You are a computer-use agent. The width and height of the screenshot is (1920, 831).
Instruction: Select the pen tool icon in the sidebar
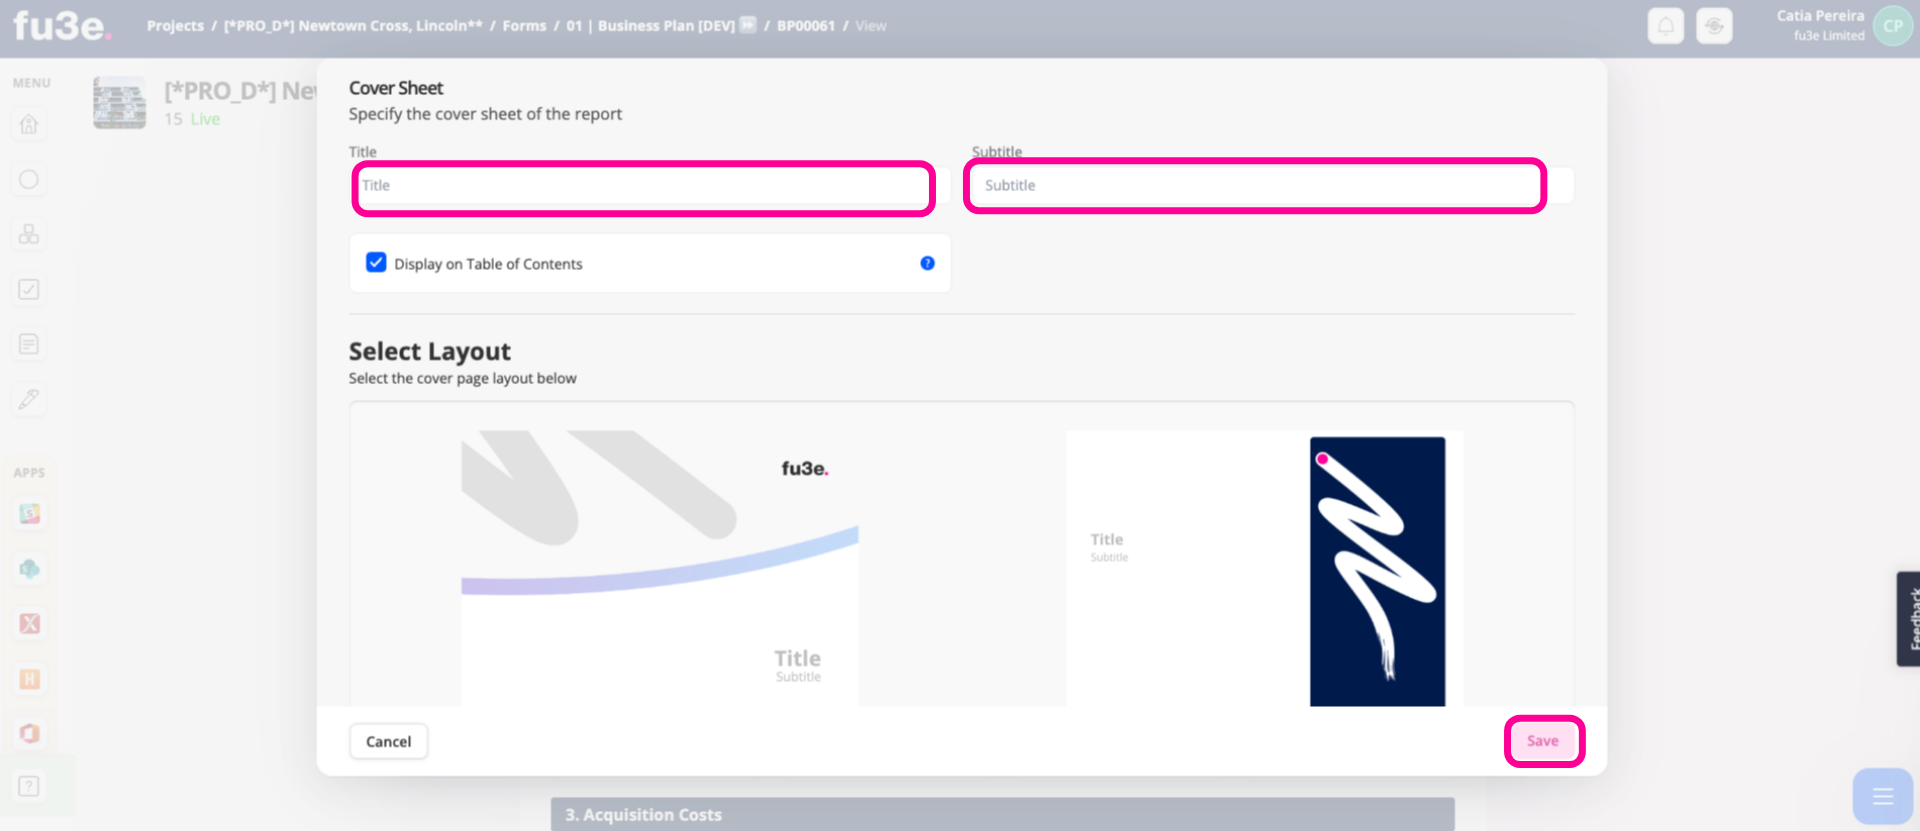pos(29,399)
